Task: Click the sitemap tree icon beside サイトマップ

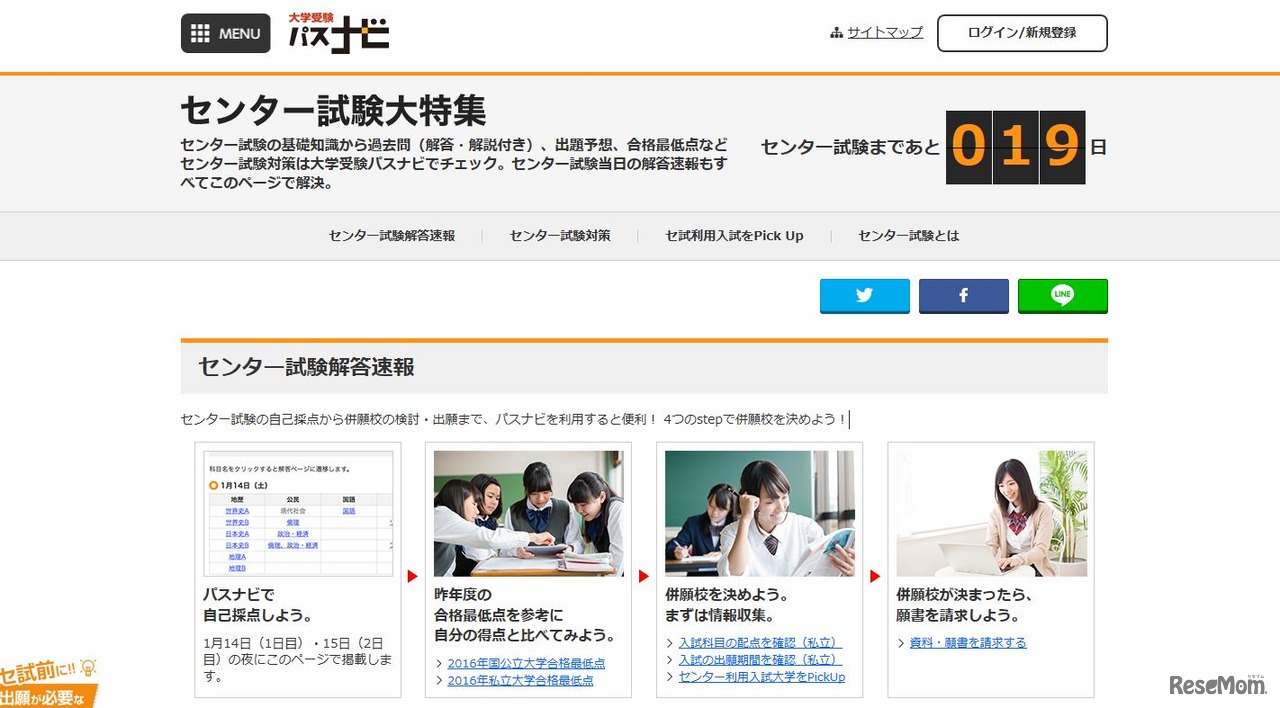Action: 835,31
